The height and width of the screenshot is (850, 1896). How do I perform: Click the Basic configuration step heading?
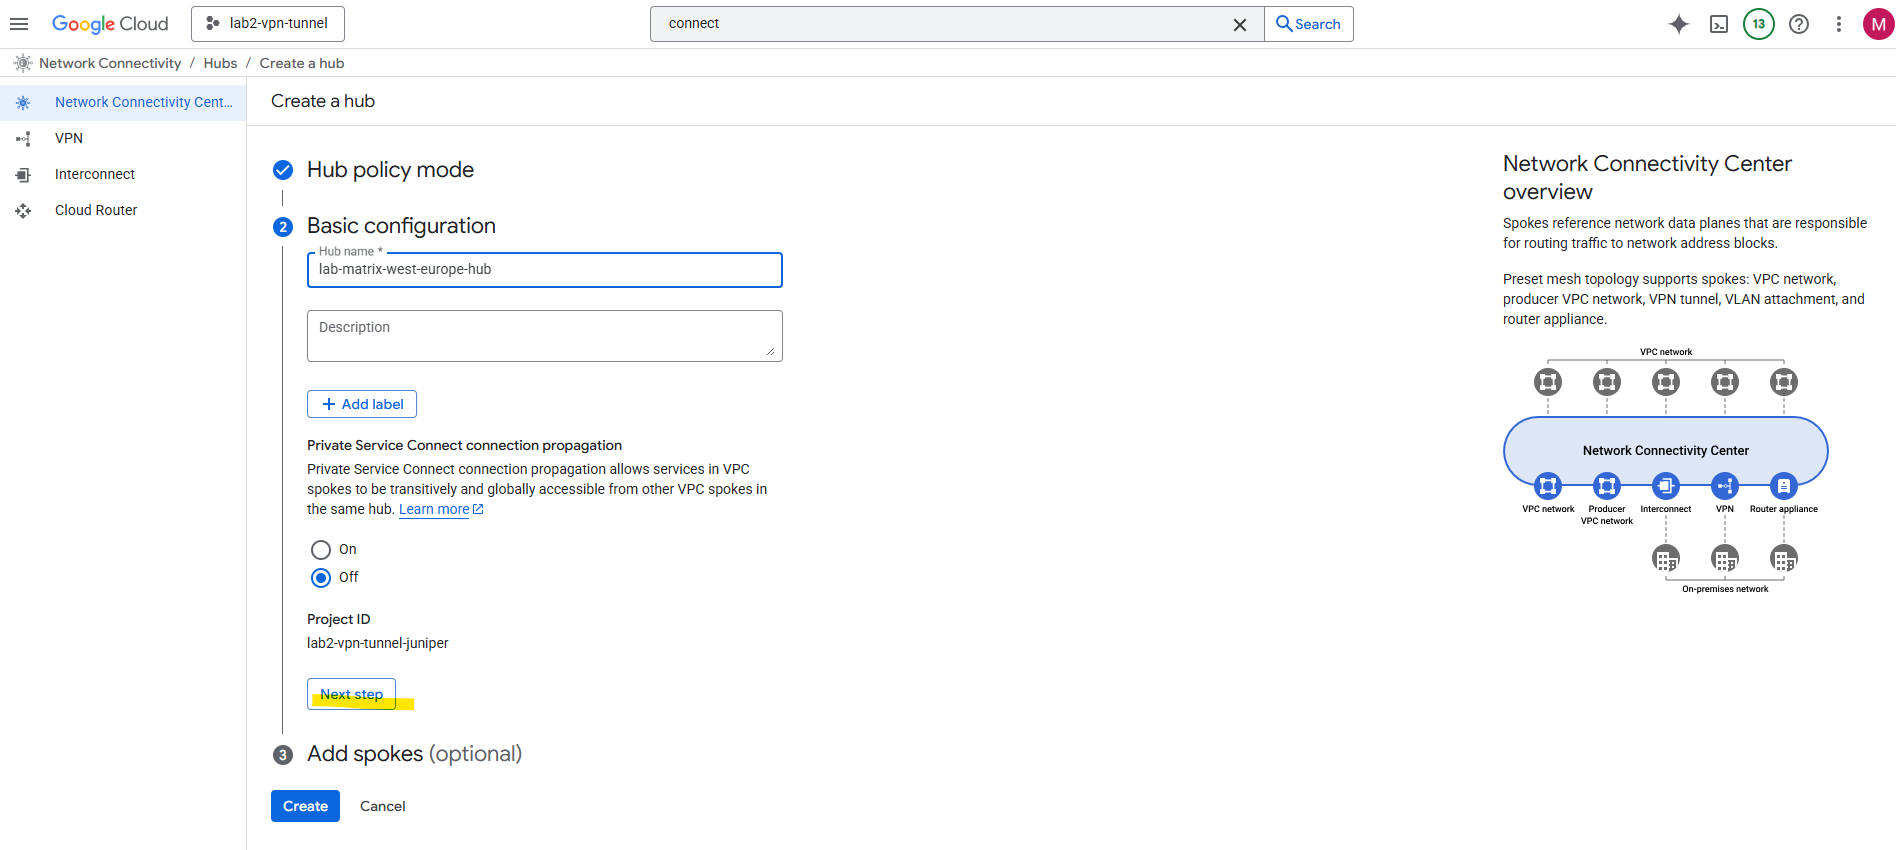pos(401,226)
